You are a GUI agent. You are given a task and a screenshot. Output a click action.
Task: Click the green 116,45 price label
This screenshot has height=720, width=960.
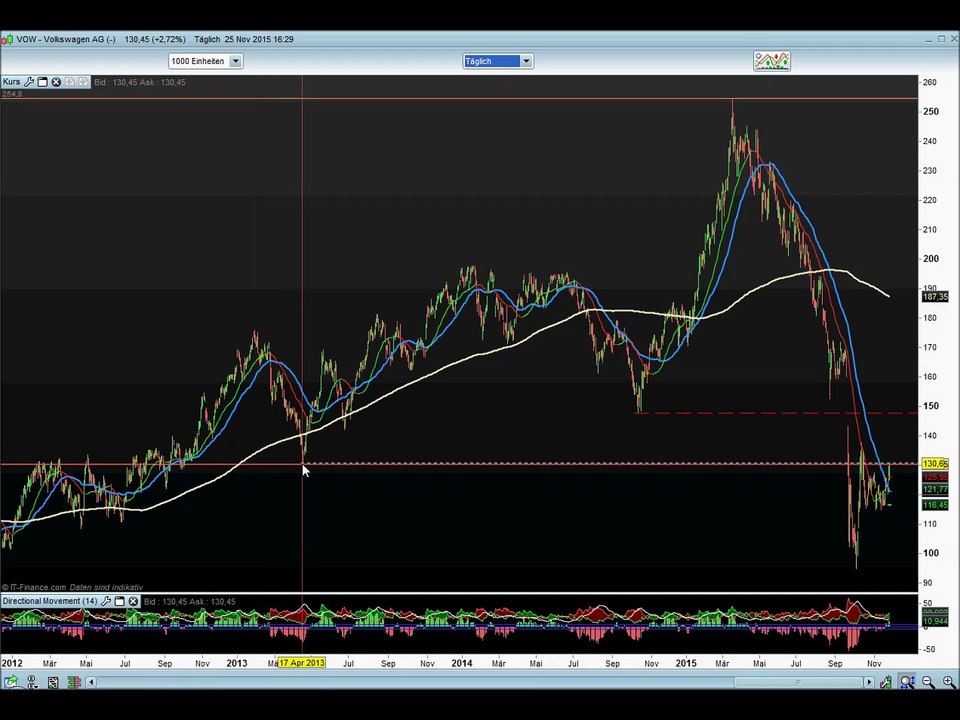(935, 505)
